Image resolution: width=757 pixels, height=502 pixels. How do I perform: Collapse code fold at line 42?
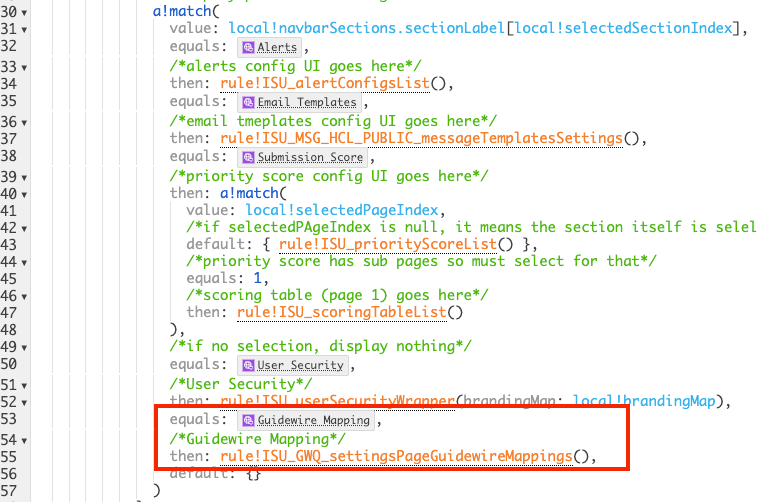click(x=24, y=229)
